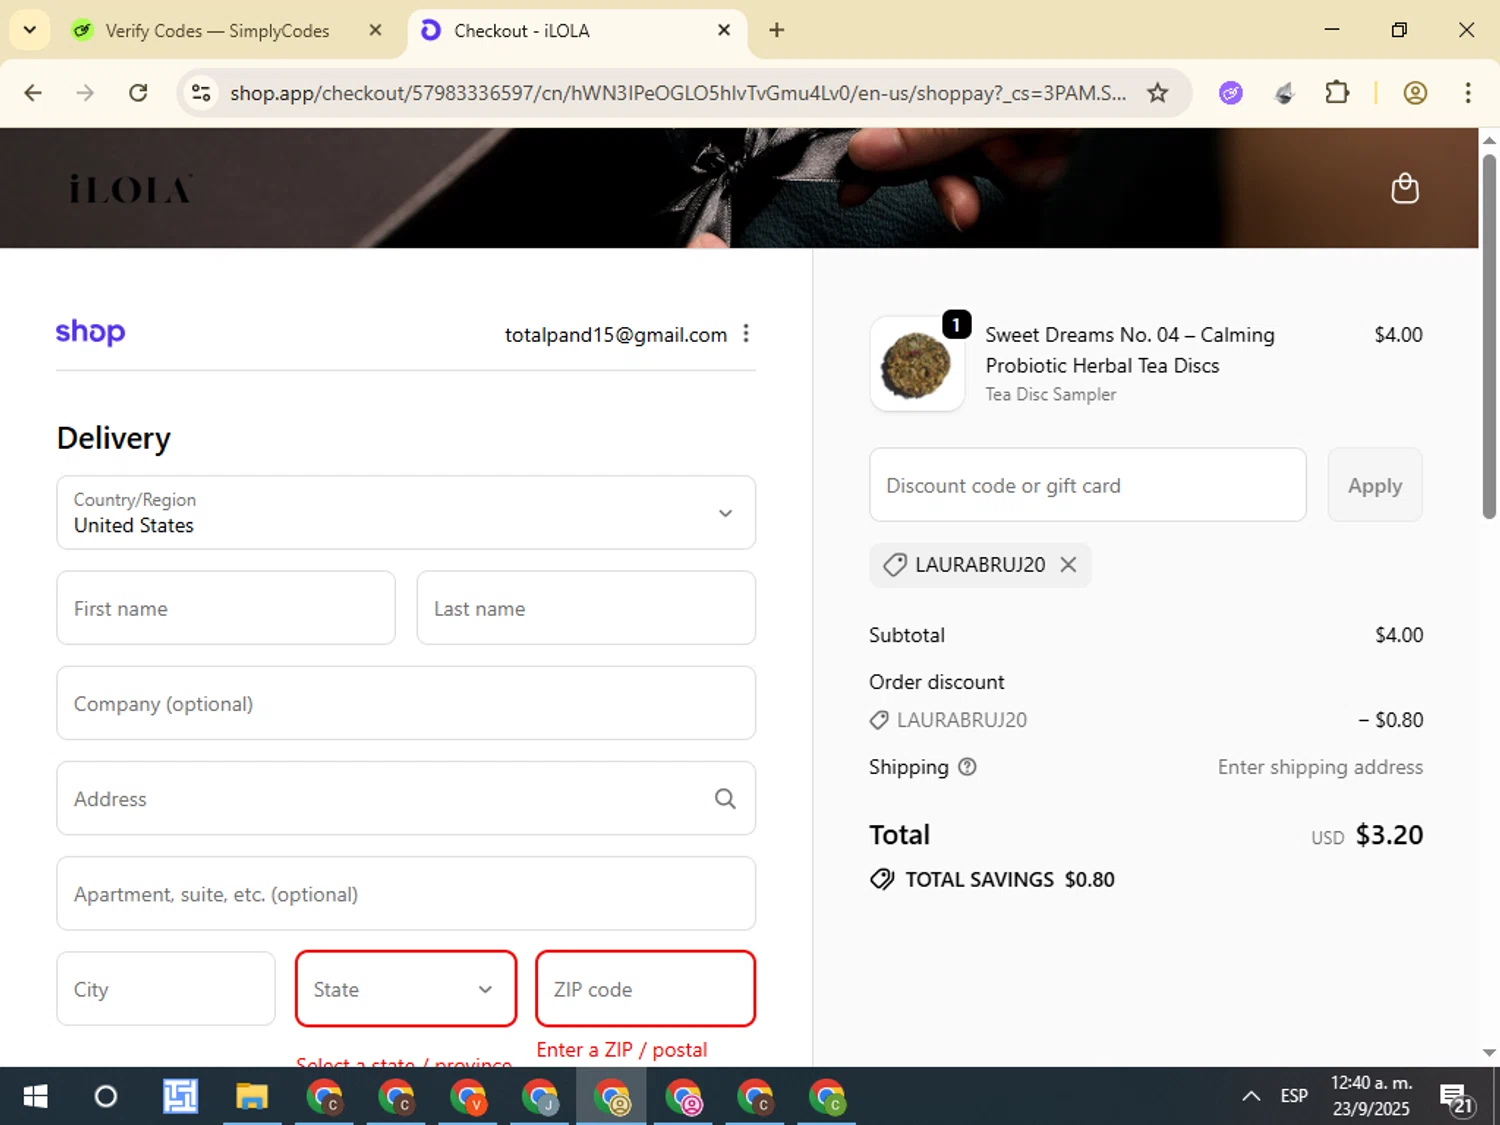
Task: Close the Checkout iLOLA tab
Action: (724, 30)
